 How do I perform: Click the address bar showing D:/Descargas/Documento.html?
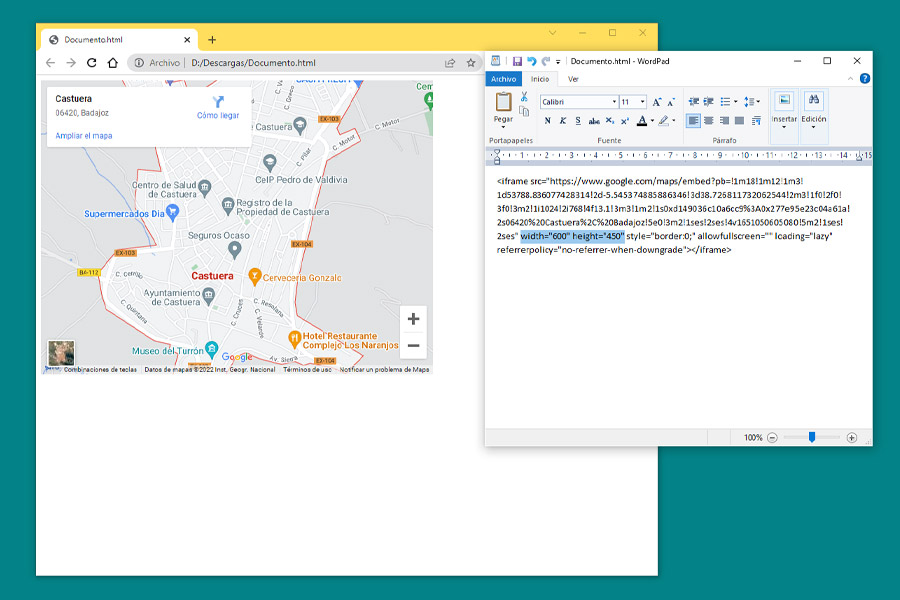(253, 63)
